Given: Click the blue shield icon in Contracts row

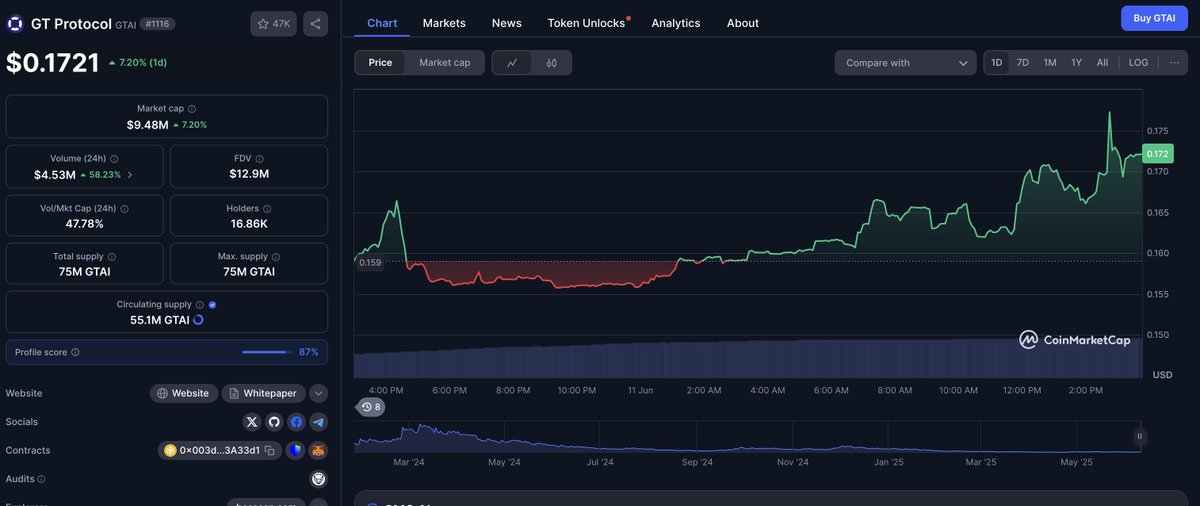Looking at the screenshot, I should tap(295, 451).
